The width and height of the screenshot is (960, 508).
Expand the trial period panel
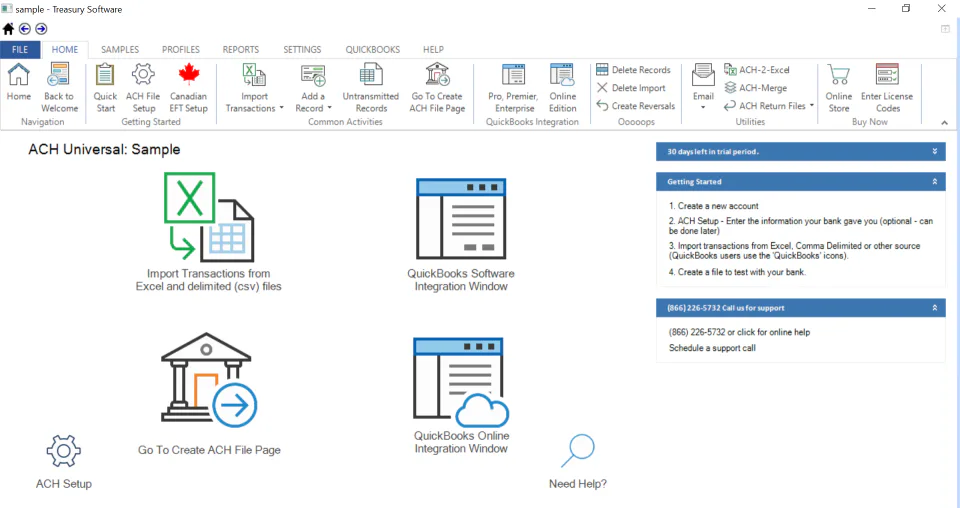click(934, 151)
